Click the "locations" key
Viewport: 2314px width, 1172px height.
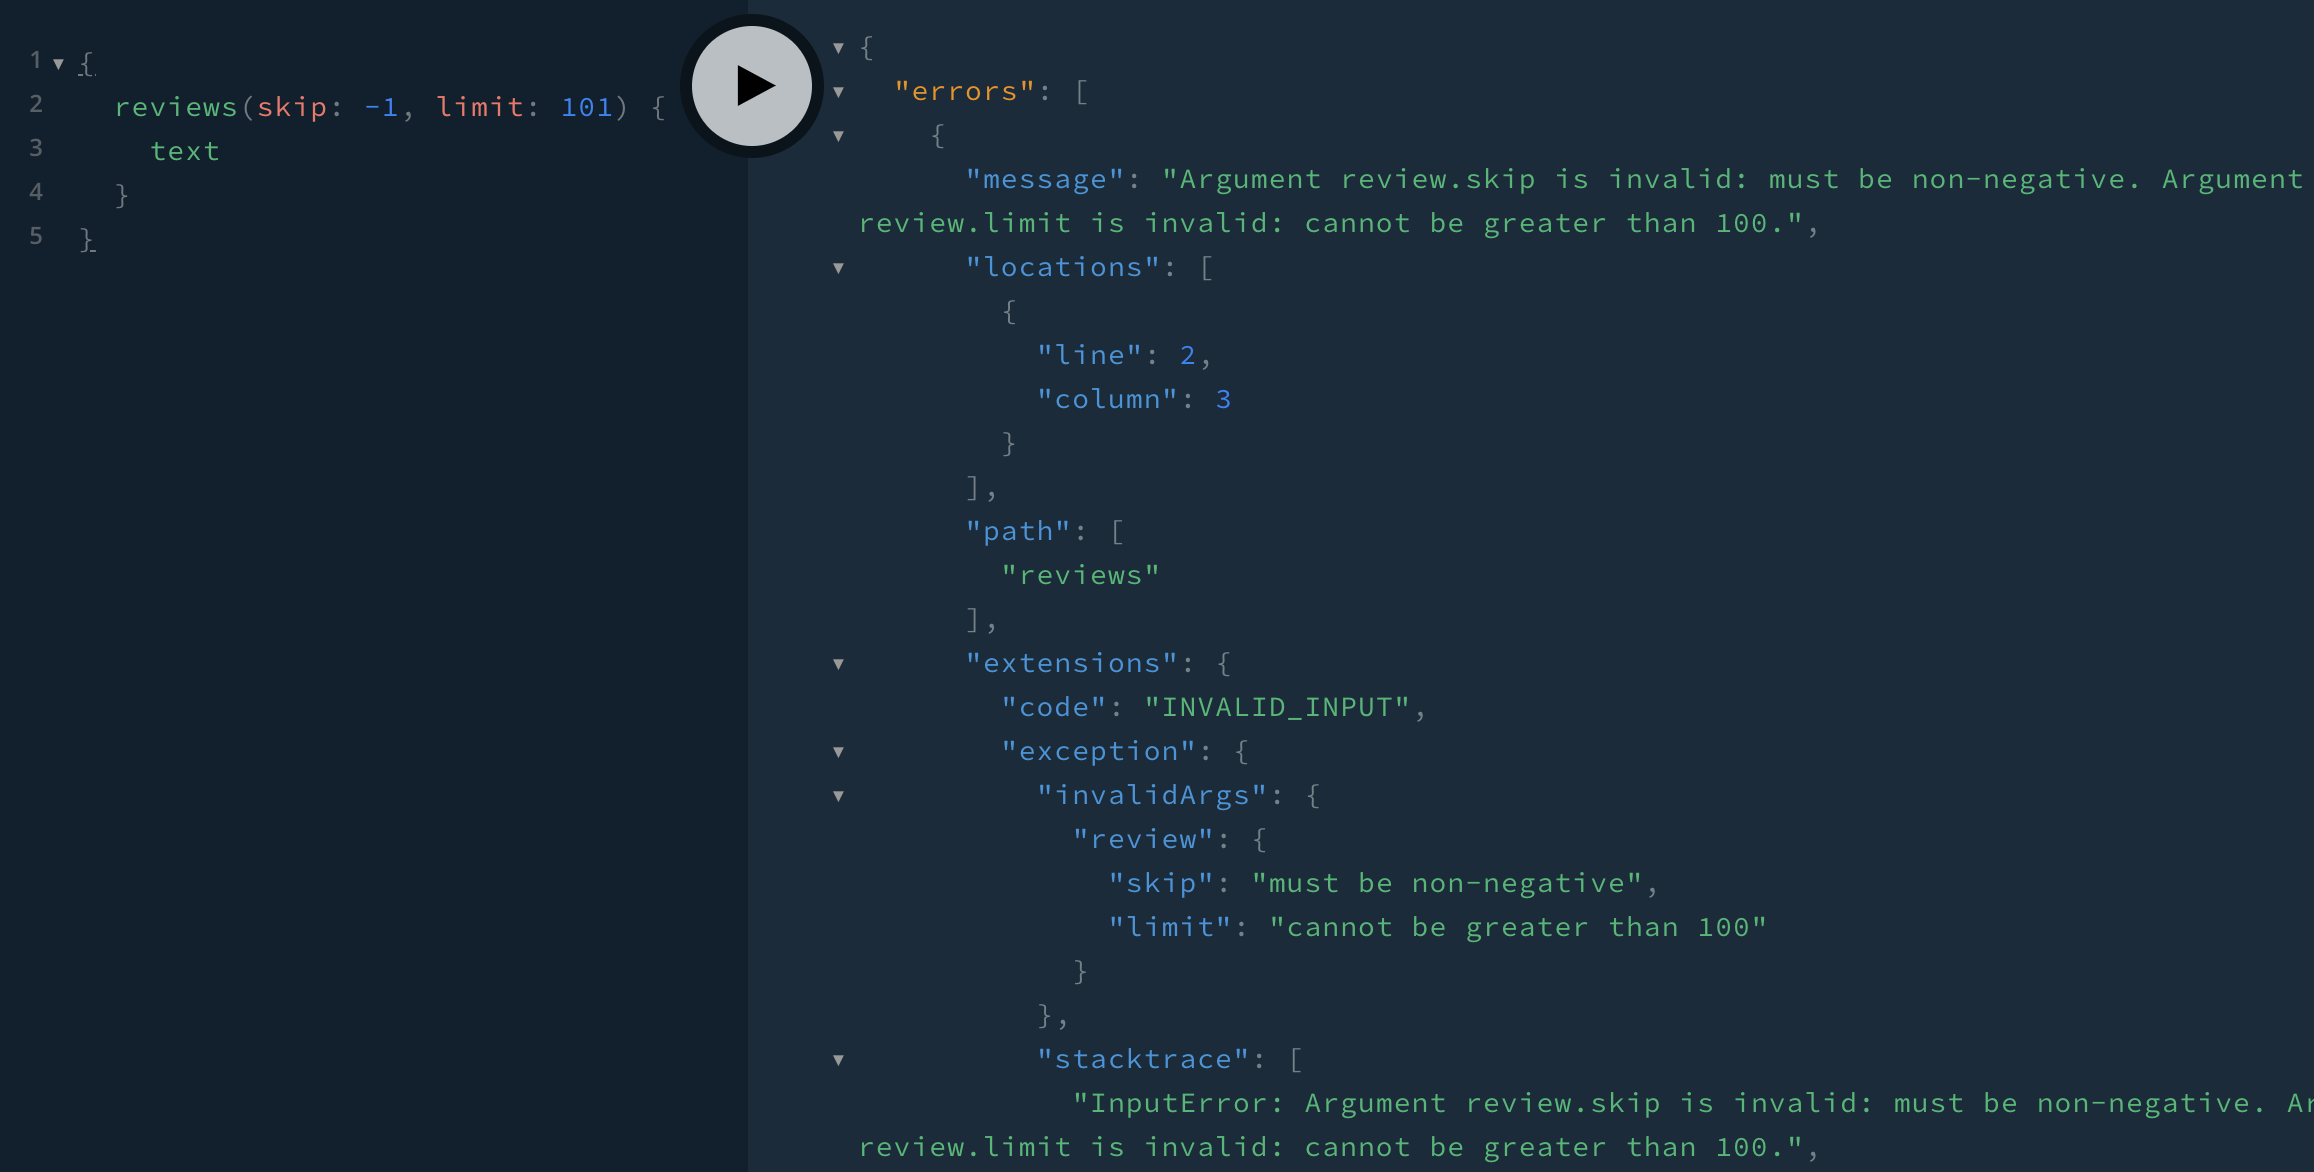tap(1062, 268)
